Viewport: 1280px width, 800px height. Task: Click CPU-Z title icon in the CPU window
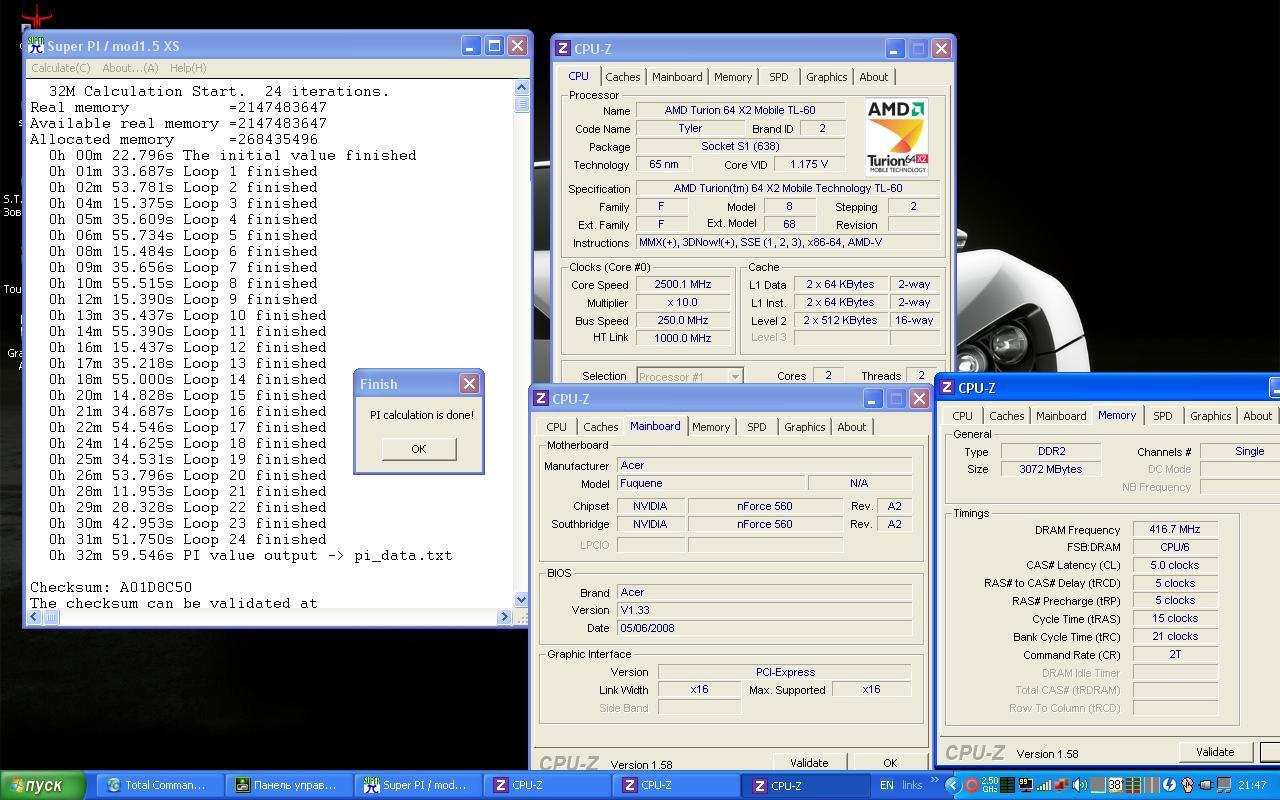click(x=563, y=48)
